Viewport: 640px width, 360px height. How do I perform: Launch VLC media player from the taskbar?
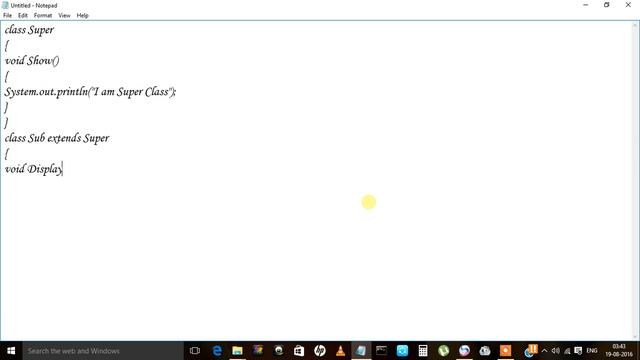click(x=340, y=351)
